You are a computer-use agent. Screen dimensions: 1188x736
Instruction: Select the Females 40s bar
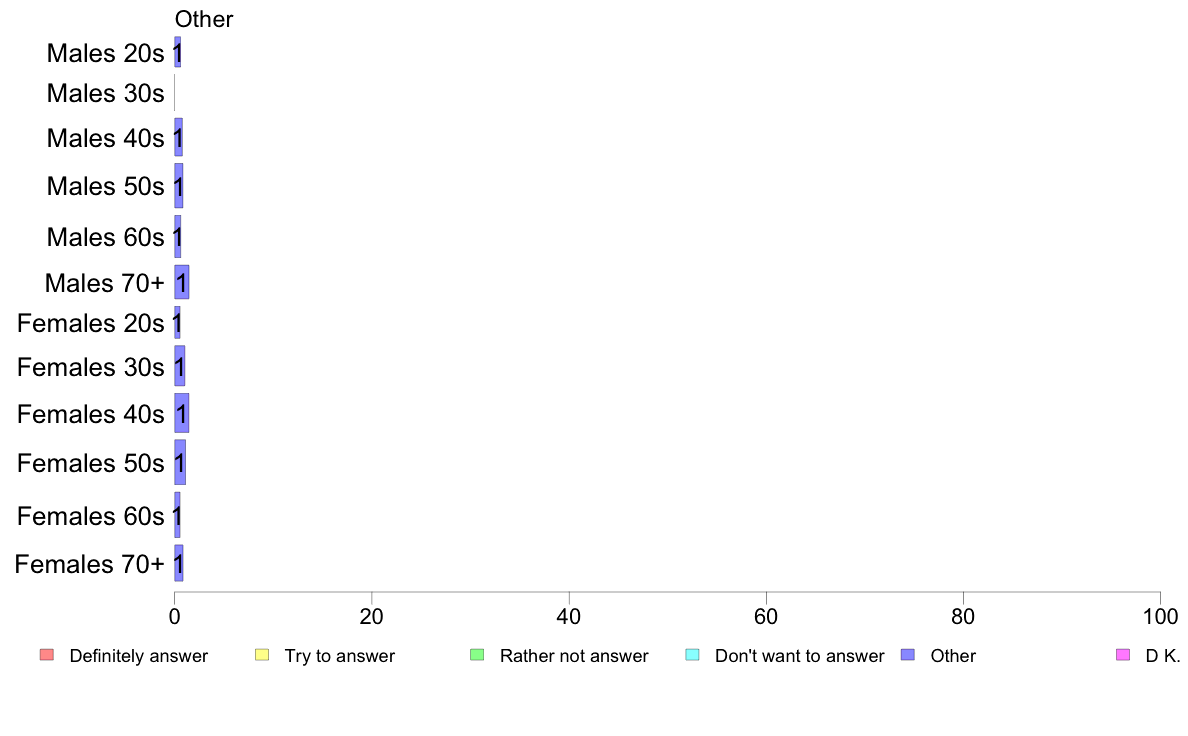[181, 413]
